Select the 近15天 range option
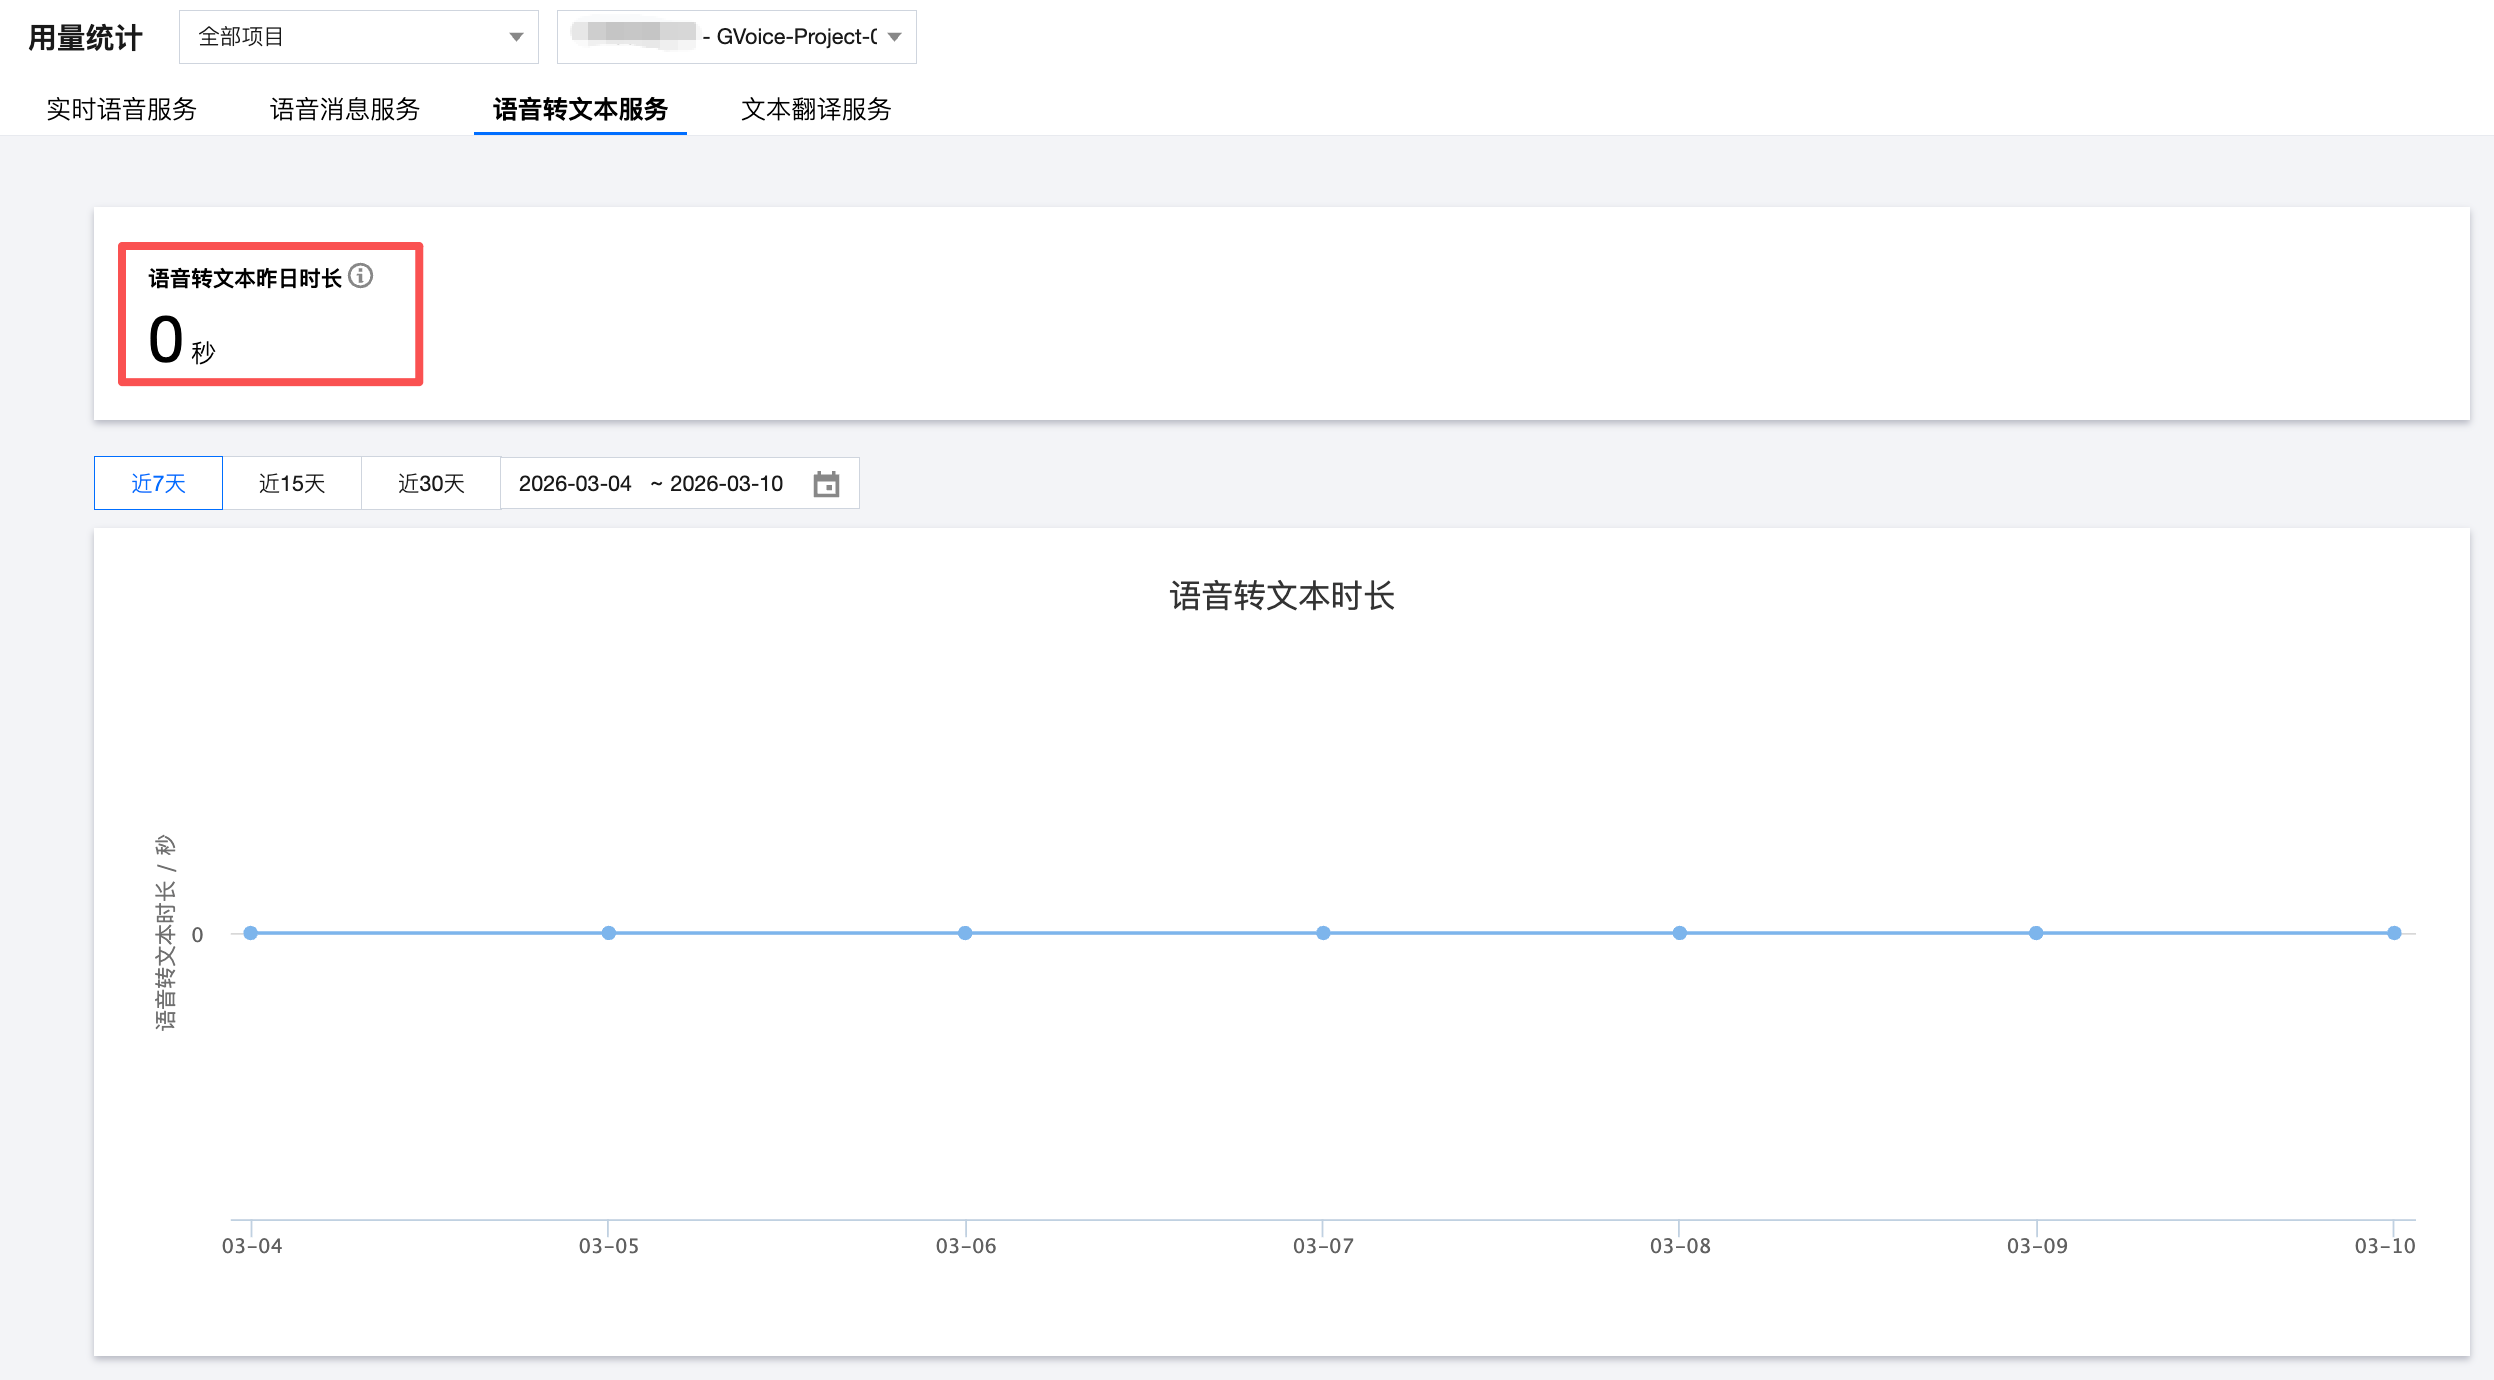The image size is (2494, 1380). [x=292, y=484]
